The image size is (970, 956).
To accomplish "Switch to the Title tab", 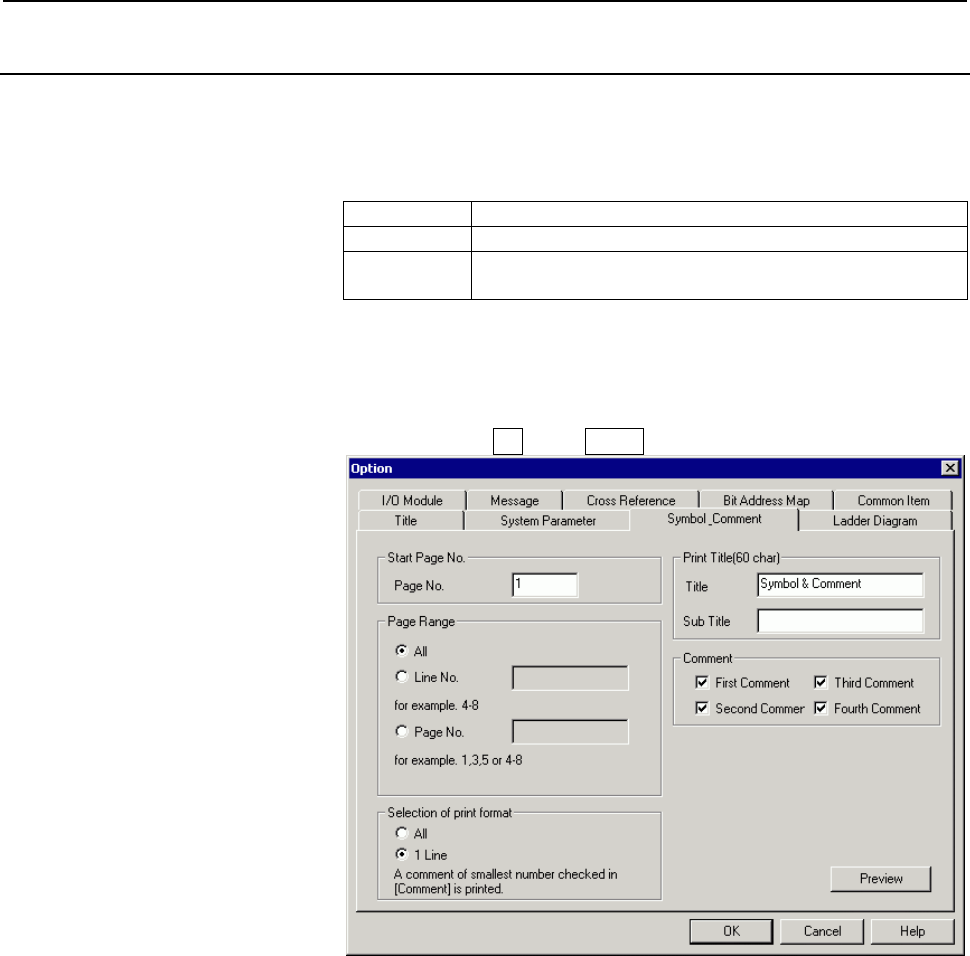I will click(406, 520).
